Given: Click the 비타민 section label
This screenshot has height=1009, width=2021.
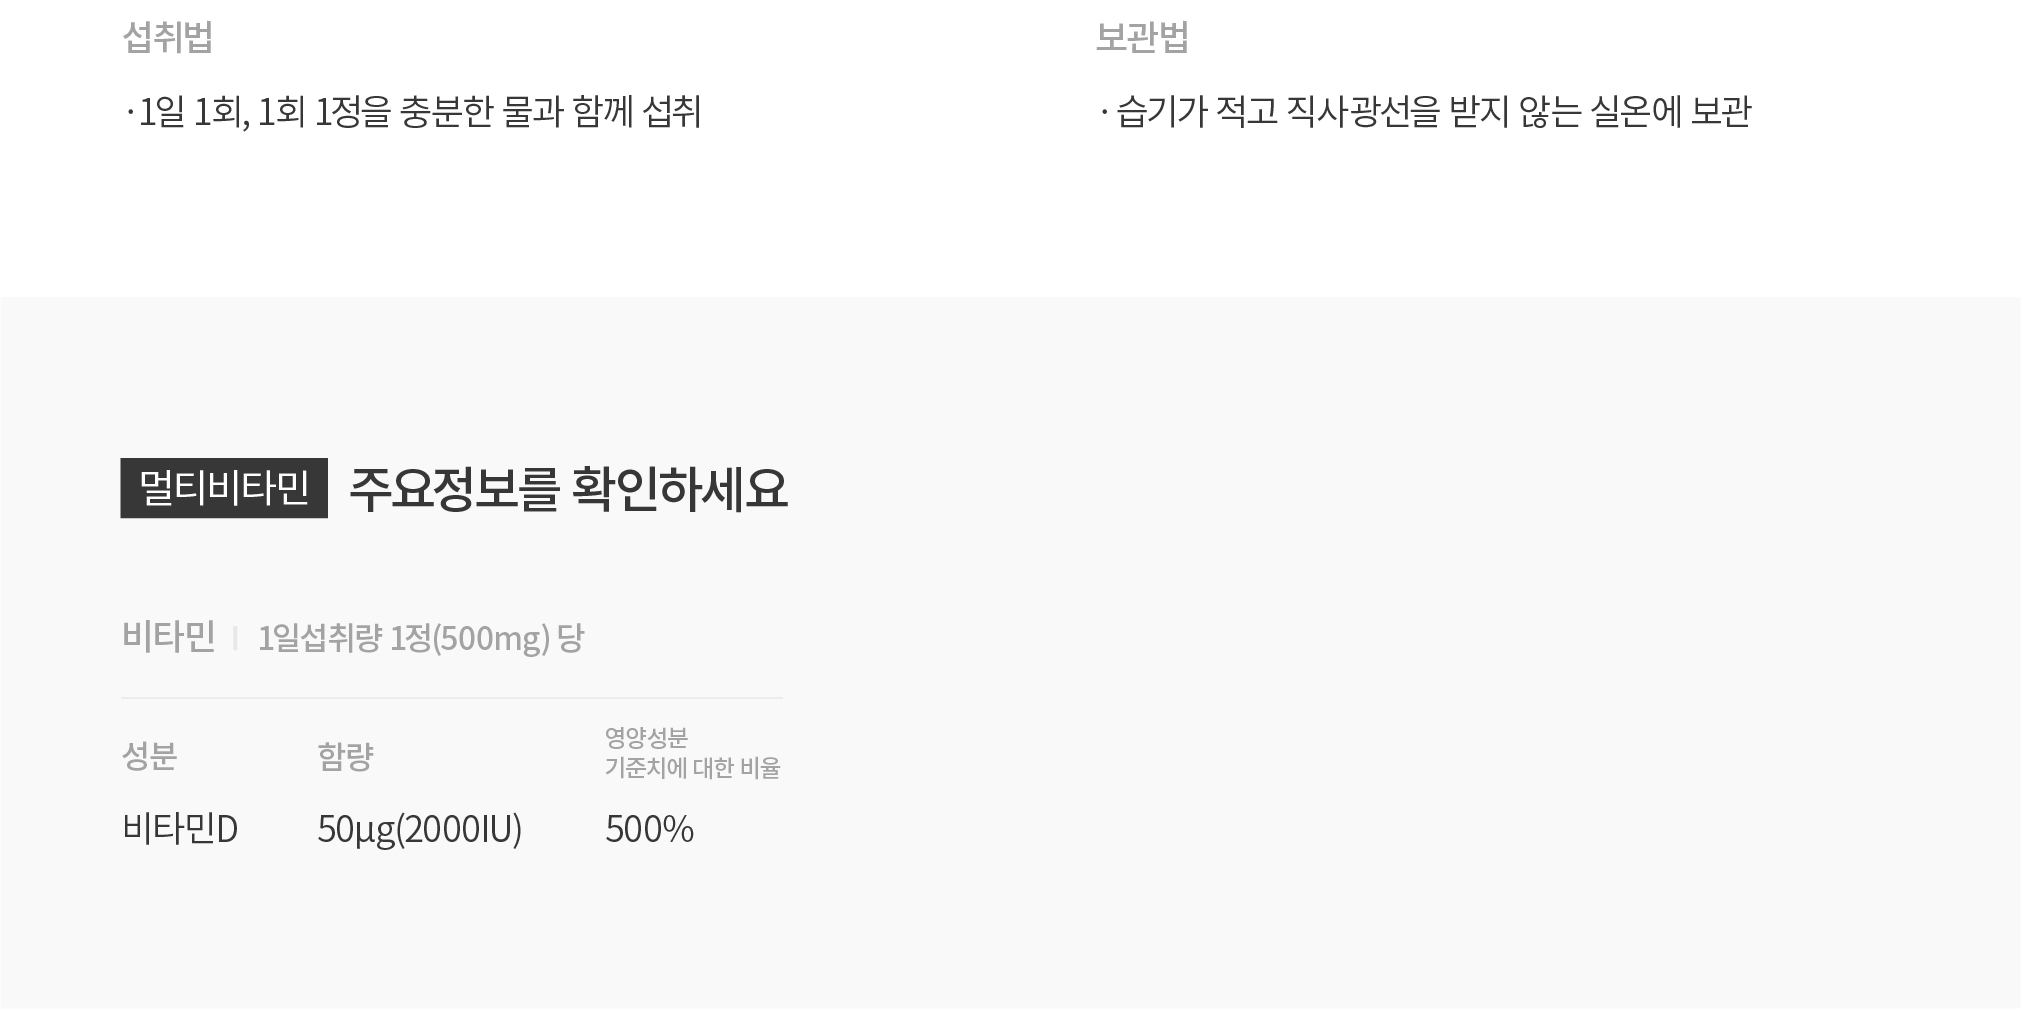Looking at the screenshot, I should 168,637.
